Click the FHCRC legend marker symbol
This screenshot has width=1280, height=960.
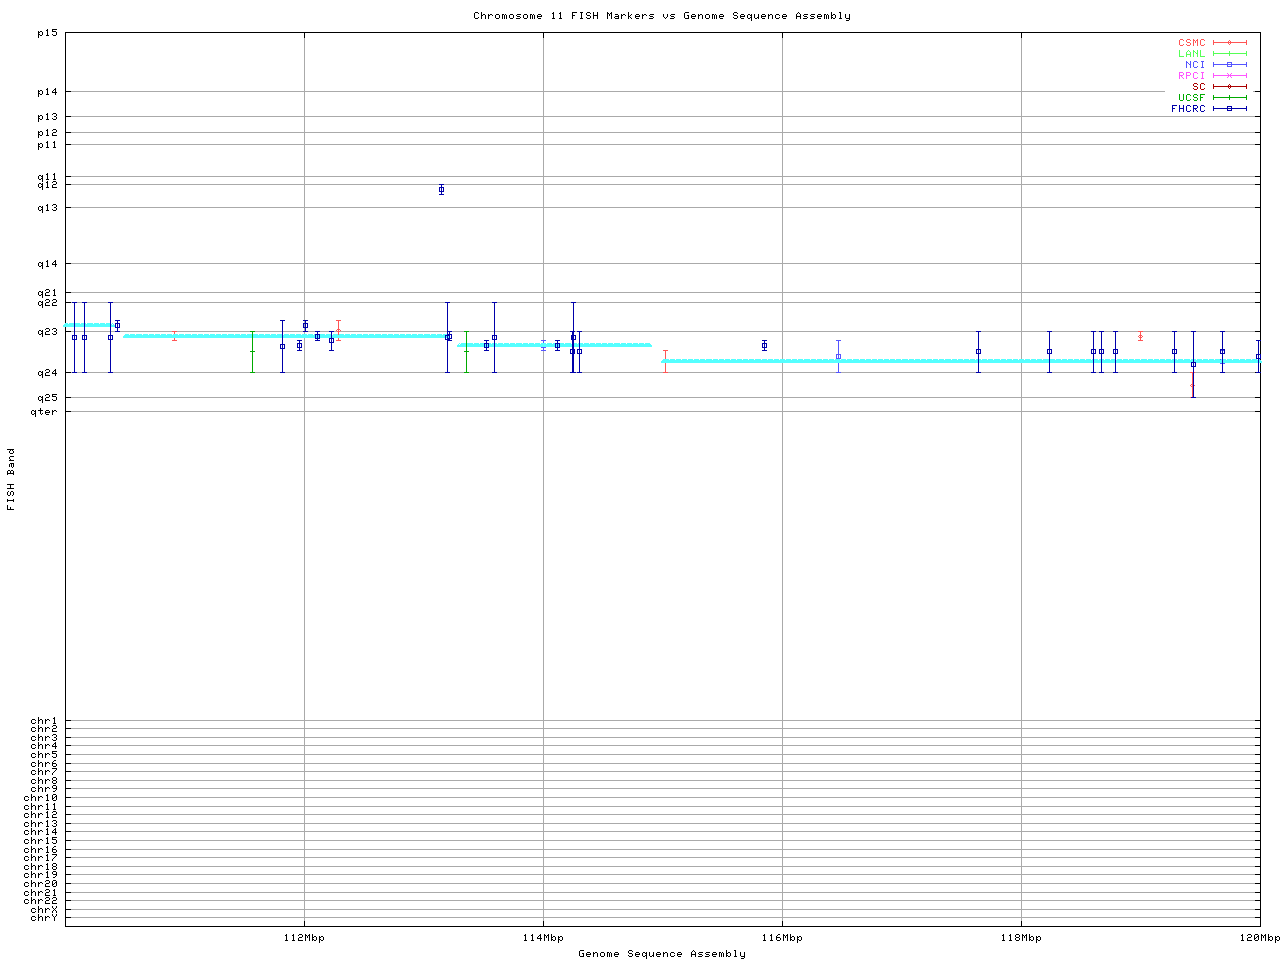click(x=1229, y=109)
